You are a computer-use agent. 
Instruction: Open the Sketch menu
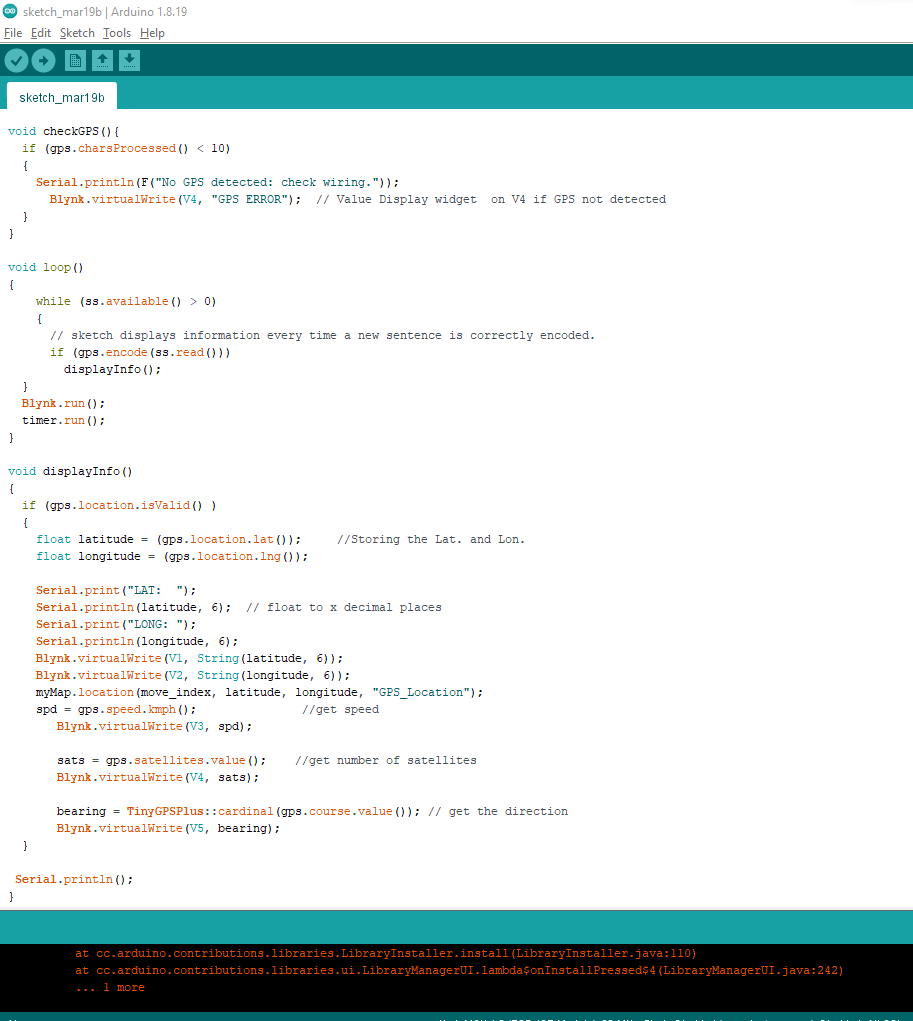coord(77,33)
